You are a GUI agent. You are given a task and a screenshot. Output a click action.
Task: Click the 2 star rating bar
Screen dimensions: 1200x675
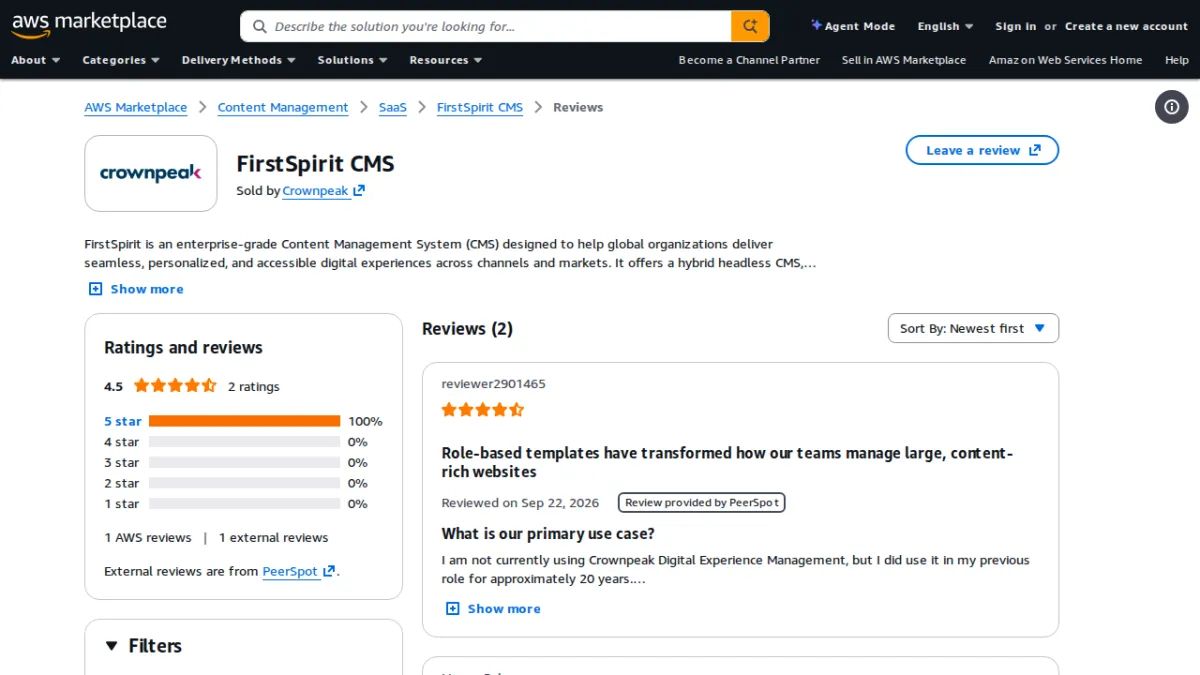(x=245, y=483)
